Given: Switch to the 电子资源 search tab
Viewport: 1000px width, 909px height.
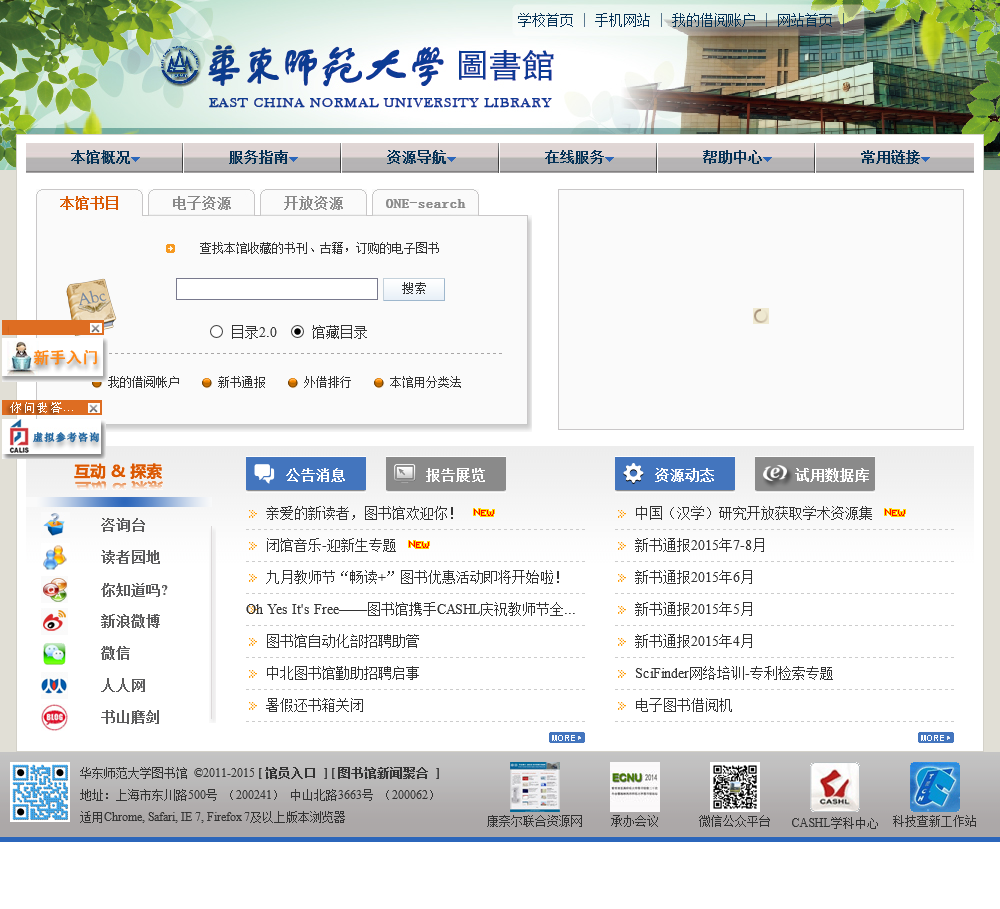Looking at the screenshot, I should tap(201, 204).
